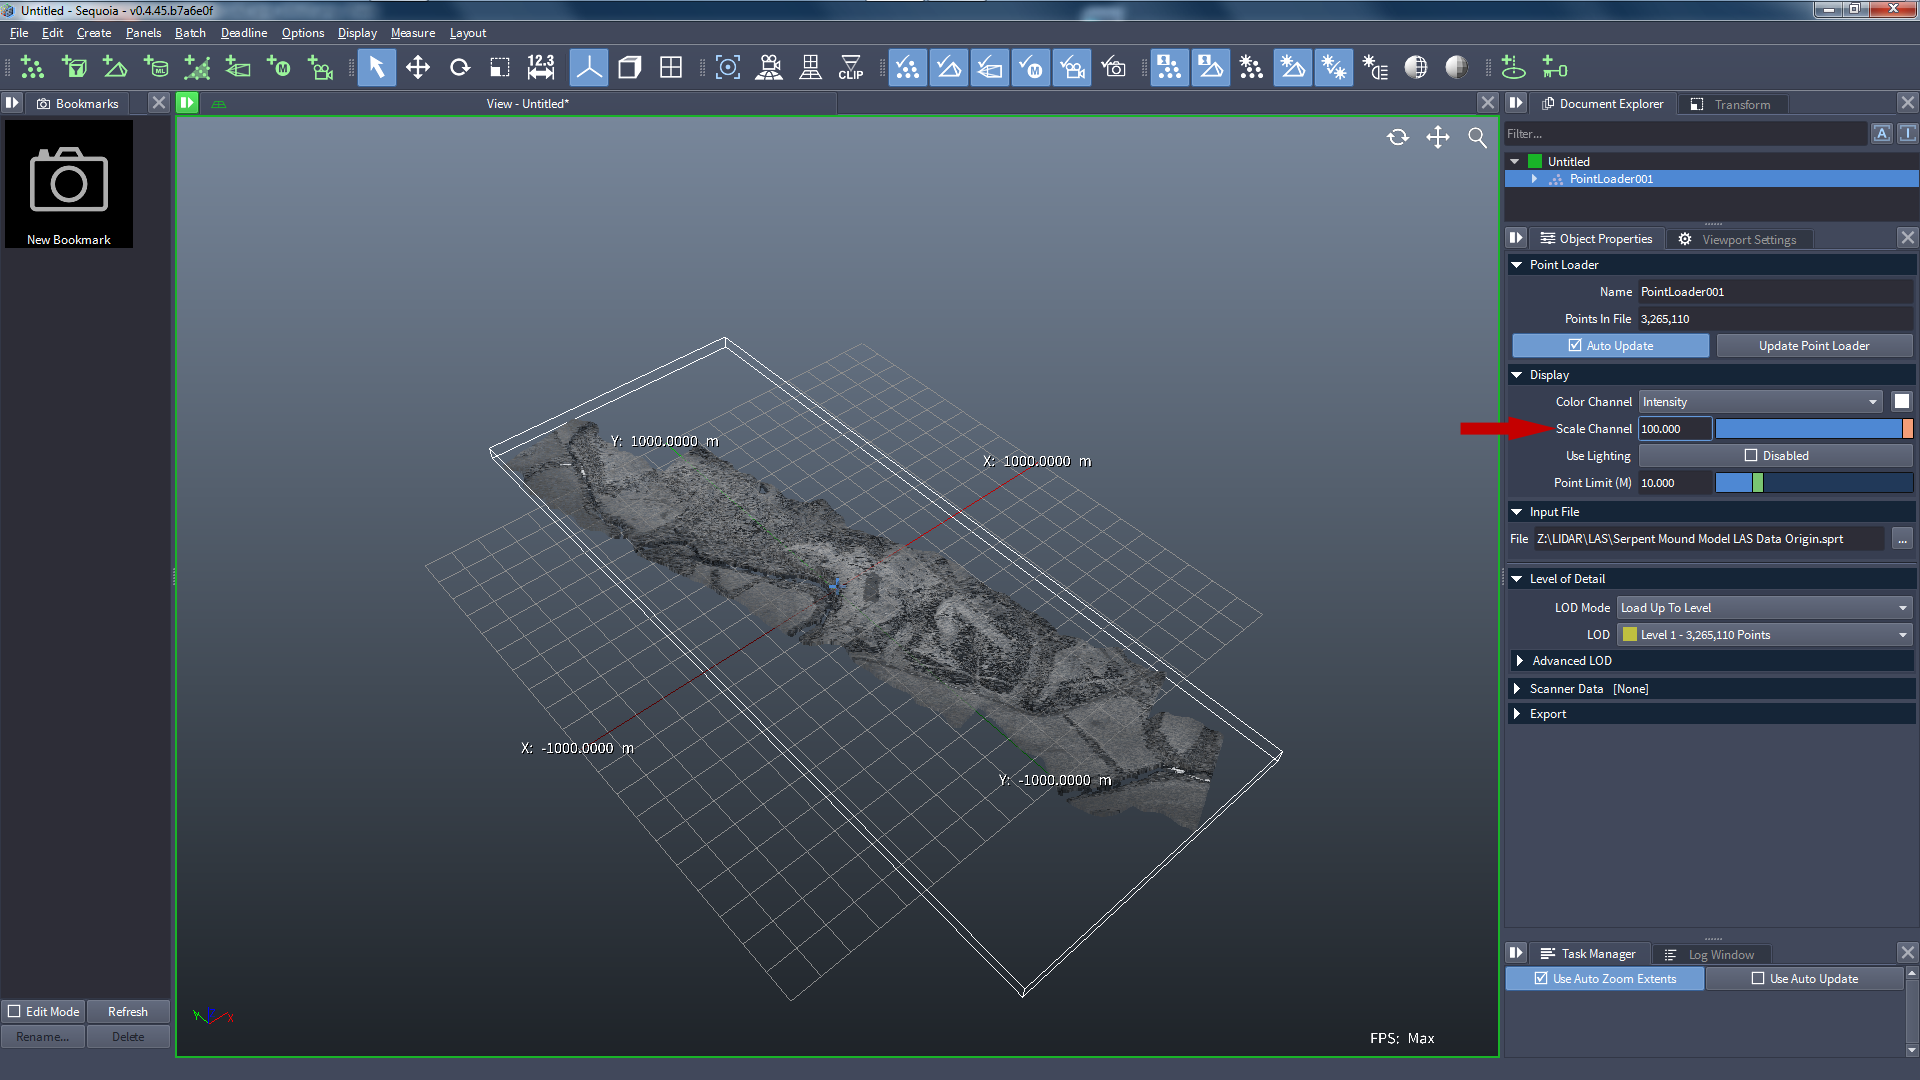Viewport: 1920px width, 1080px height.
Task: Toggle the points visibility checkmark icon
Action: [908, 68]
